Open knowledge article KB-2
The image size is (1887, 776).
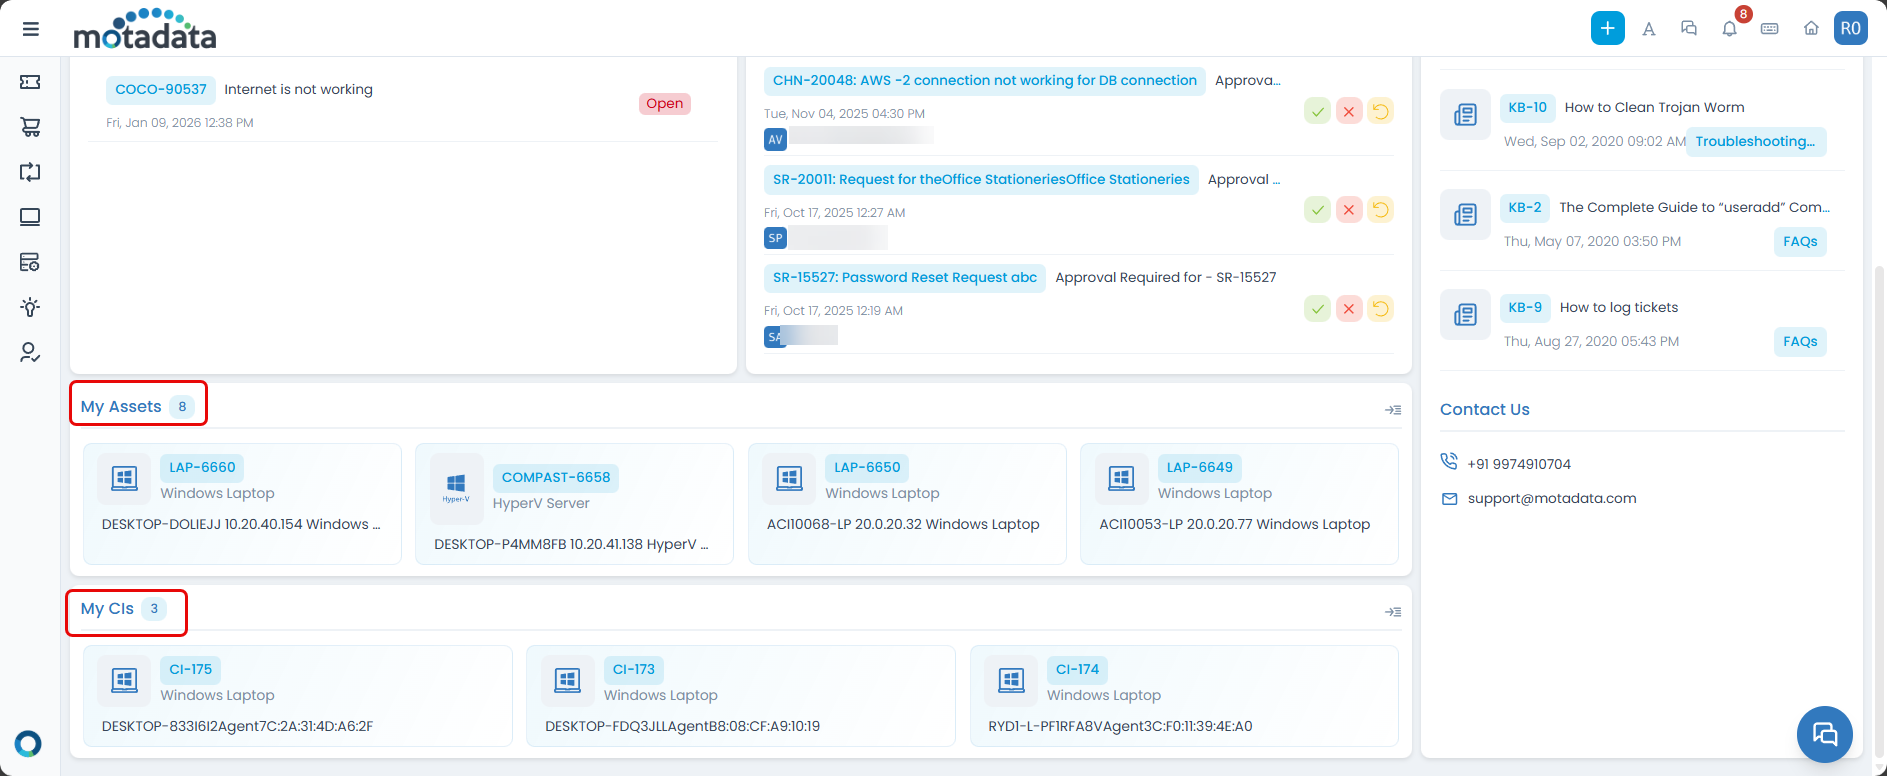coord(1525,208)
